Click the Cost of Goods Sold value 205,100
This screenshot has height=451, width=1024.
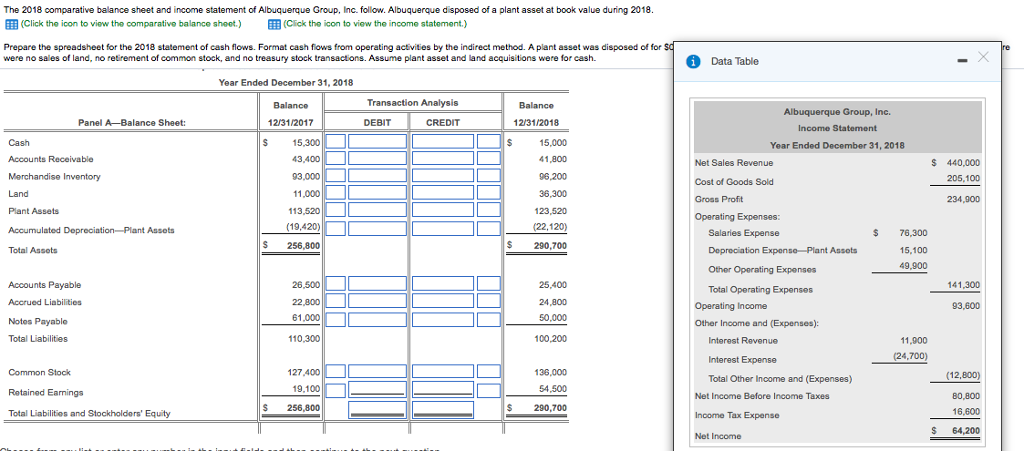(963, 178)
